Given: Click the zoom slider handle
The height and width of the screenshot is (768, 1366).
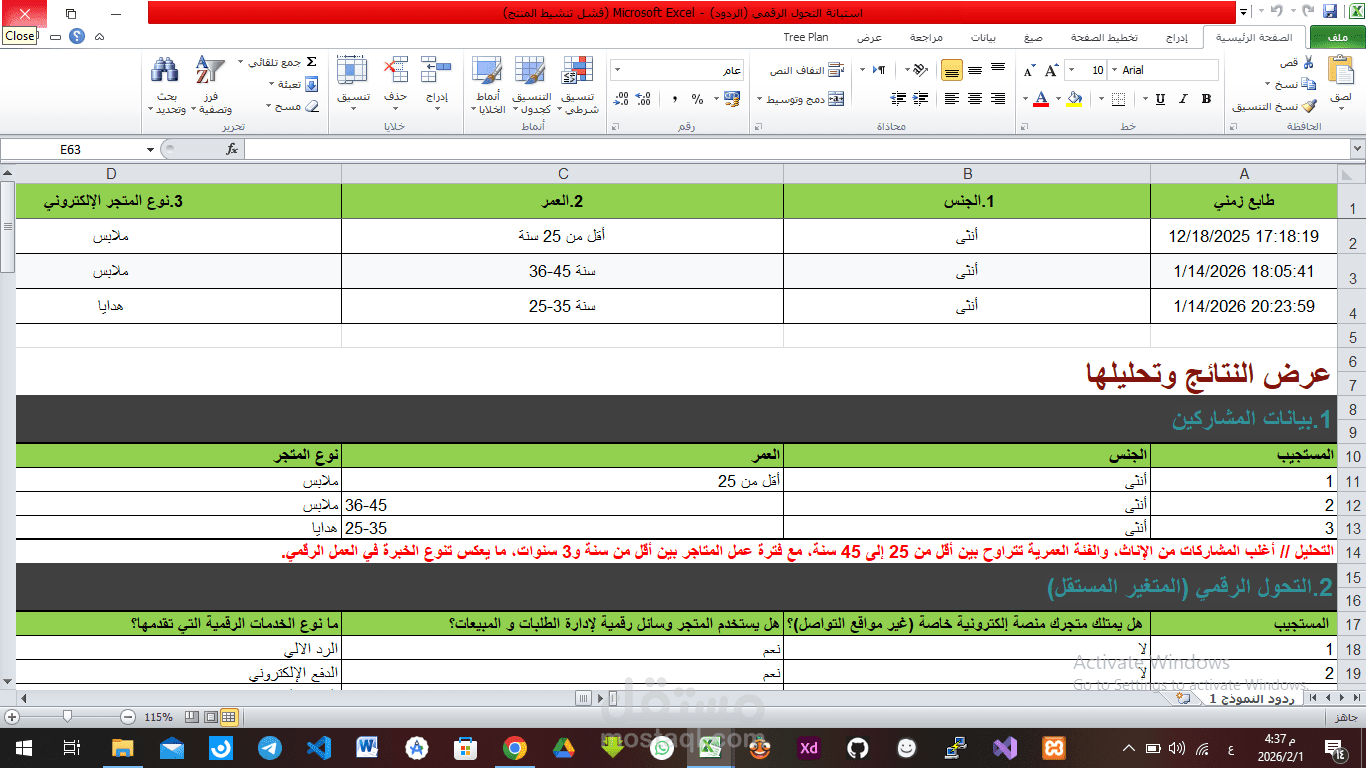Looking at the screenshot, I should pos(67,717).
